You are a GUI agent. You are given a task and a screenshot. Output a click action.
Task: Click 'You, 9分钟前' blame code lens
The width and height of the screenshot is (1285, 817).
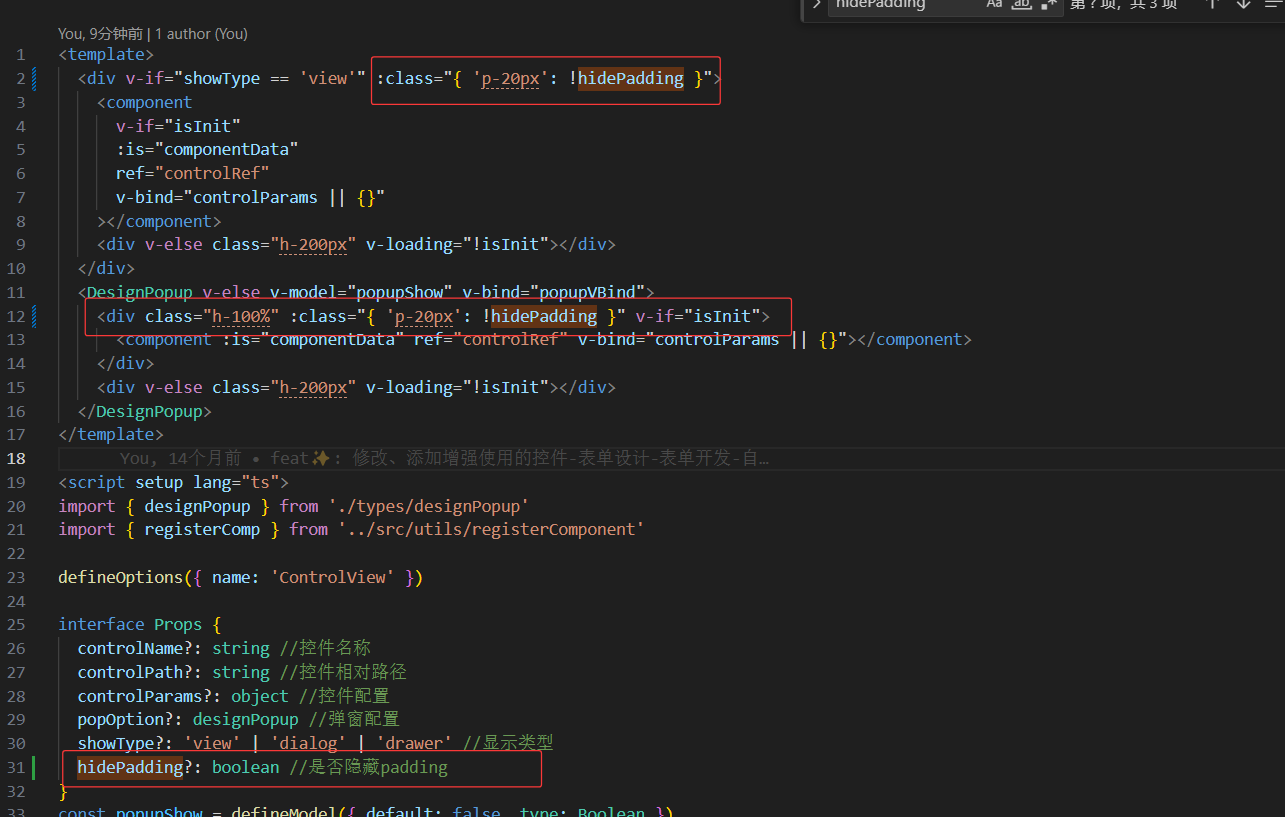click(100, 34)
